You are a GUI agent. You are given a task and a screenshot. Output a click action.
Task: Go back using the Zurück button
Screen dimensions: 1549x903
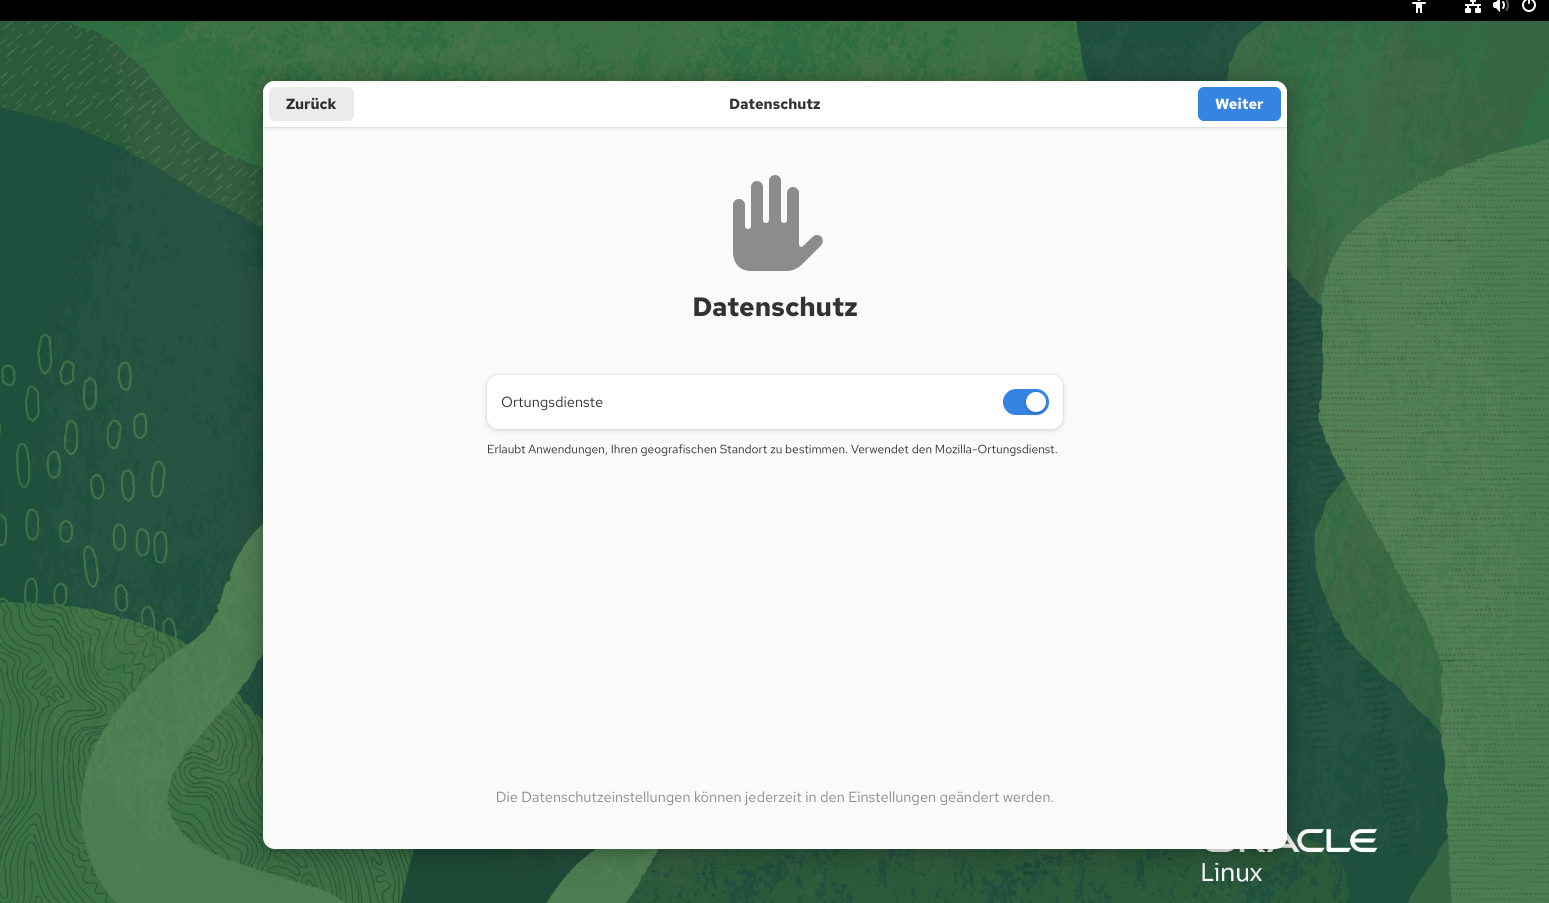[x=311, y=103]
